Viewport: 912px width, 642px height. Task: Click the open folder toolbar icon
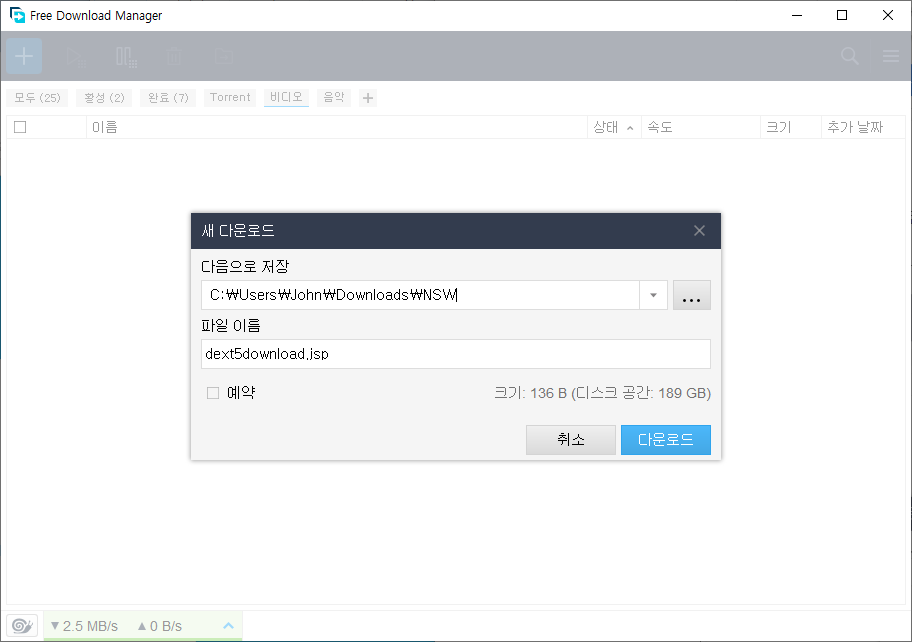pos(224,56)
